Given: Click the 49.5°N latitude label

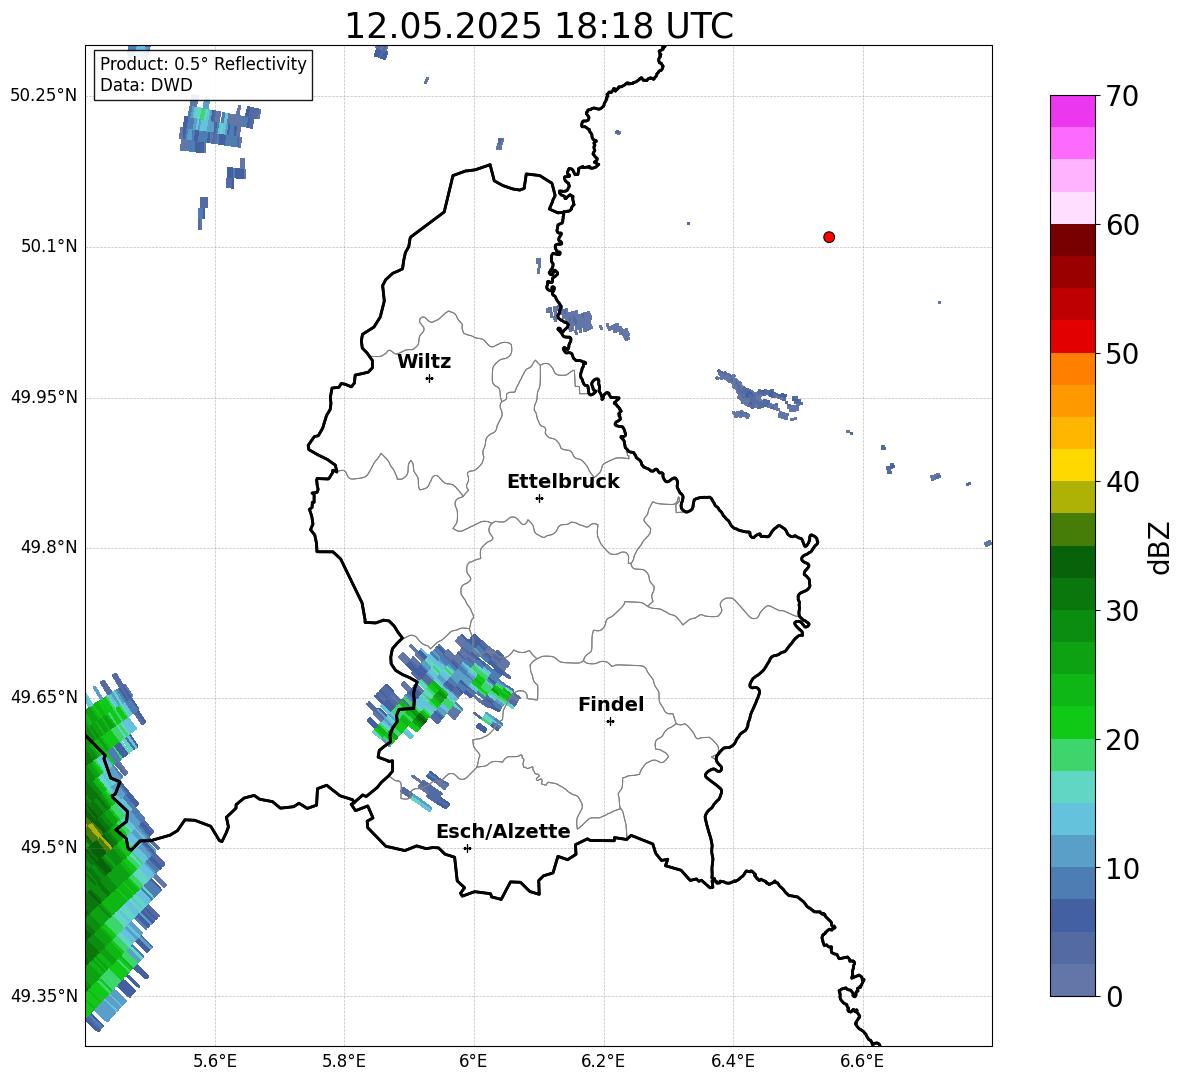Looking at the screenshot, I should click(x=49, y=847).
